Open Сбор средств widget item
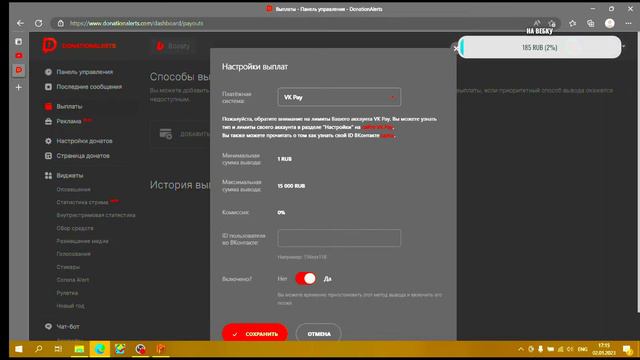Screen dimensions: 640x360 [75, 228]
